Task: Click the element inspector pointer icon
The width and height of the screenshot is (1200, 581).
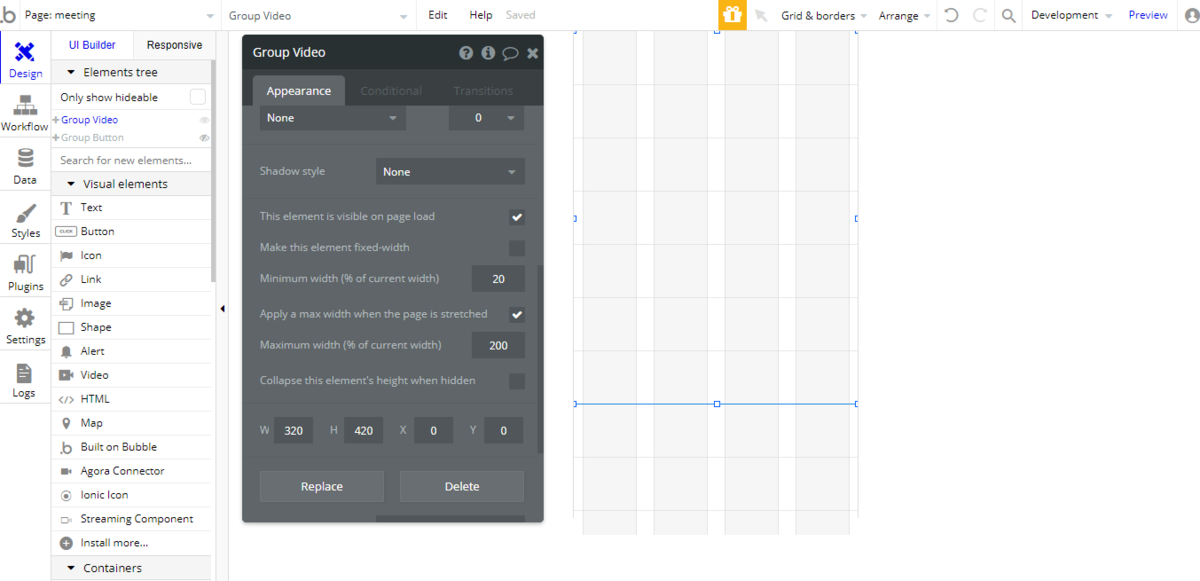Action: tap(761, 16)
